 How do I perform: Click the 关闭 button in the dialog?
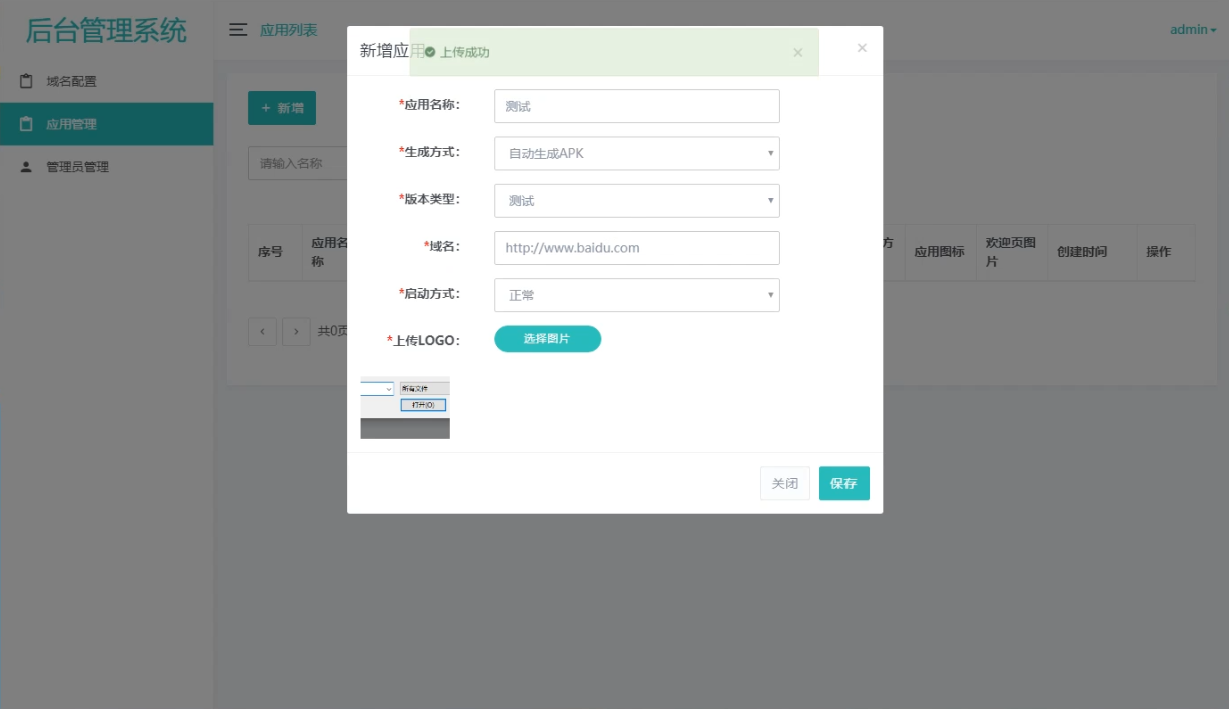785,482
